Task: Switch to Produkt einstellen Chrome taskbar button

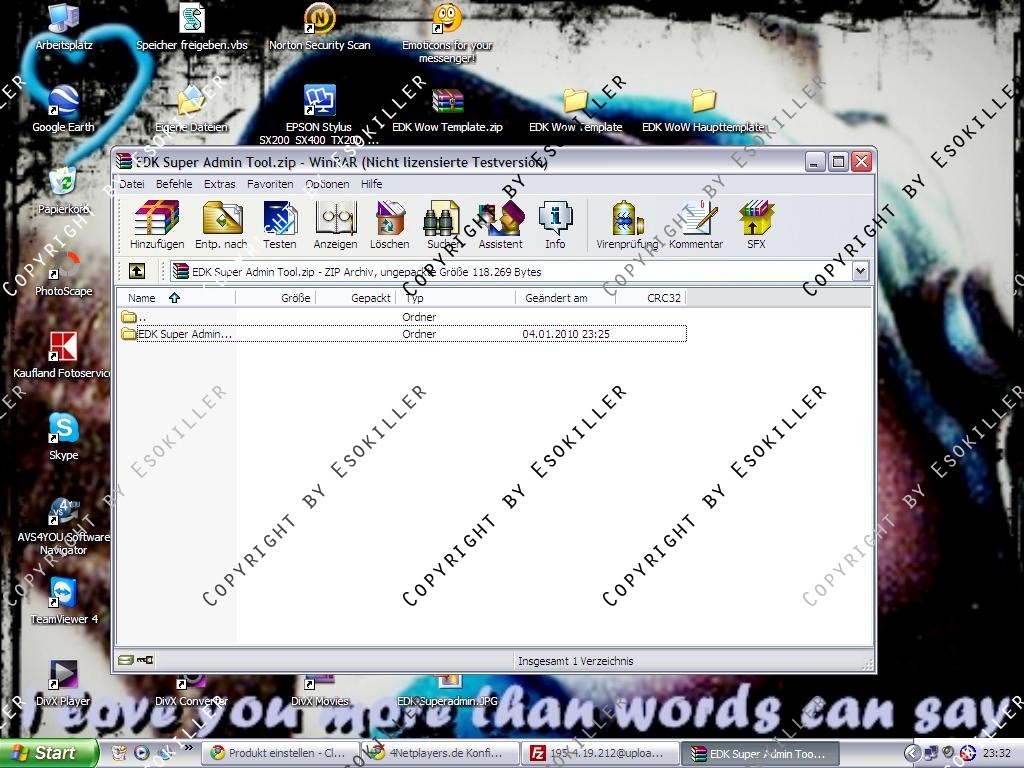Action: [x=280, y=753]
